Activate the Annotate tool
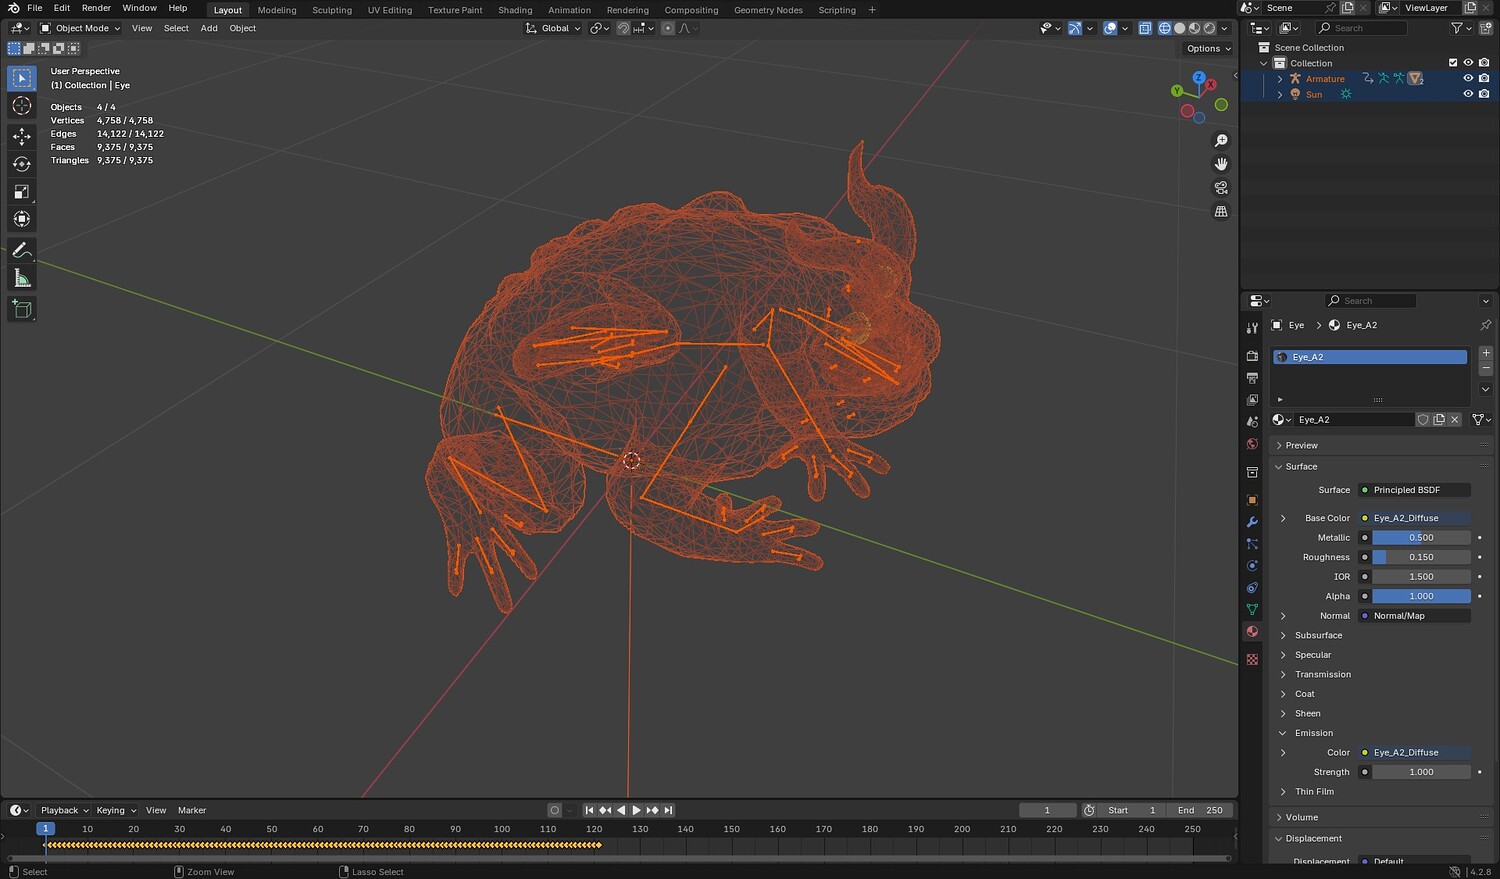The image size is (1500, 879). (x=22, y=251)
